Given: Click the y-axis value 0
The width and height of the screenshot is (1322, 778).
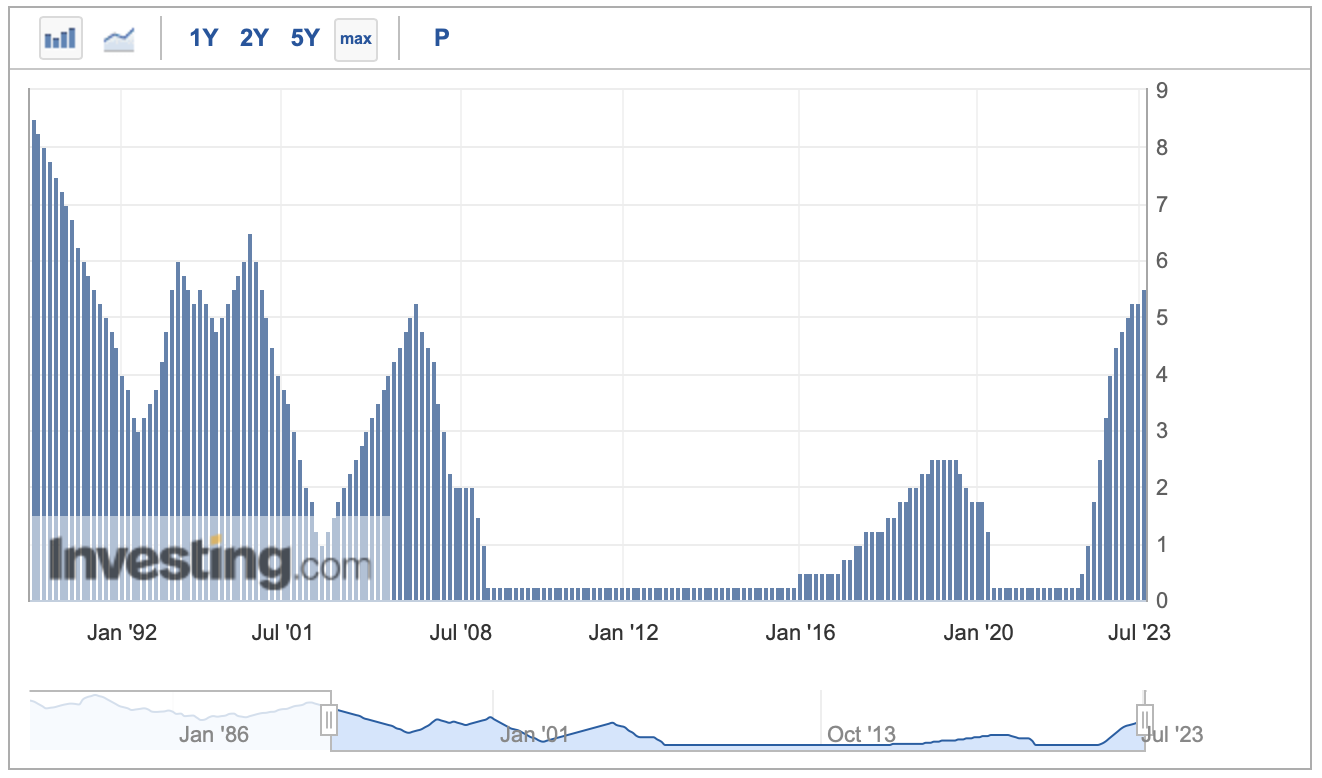Looking at the screenshot, I should [x=1162, y=601].
